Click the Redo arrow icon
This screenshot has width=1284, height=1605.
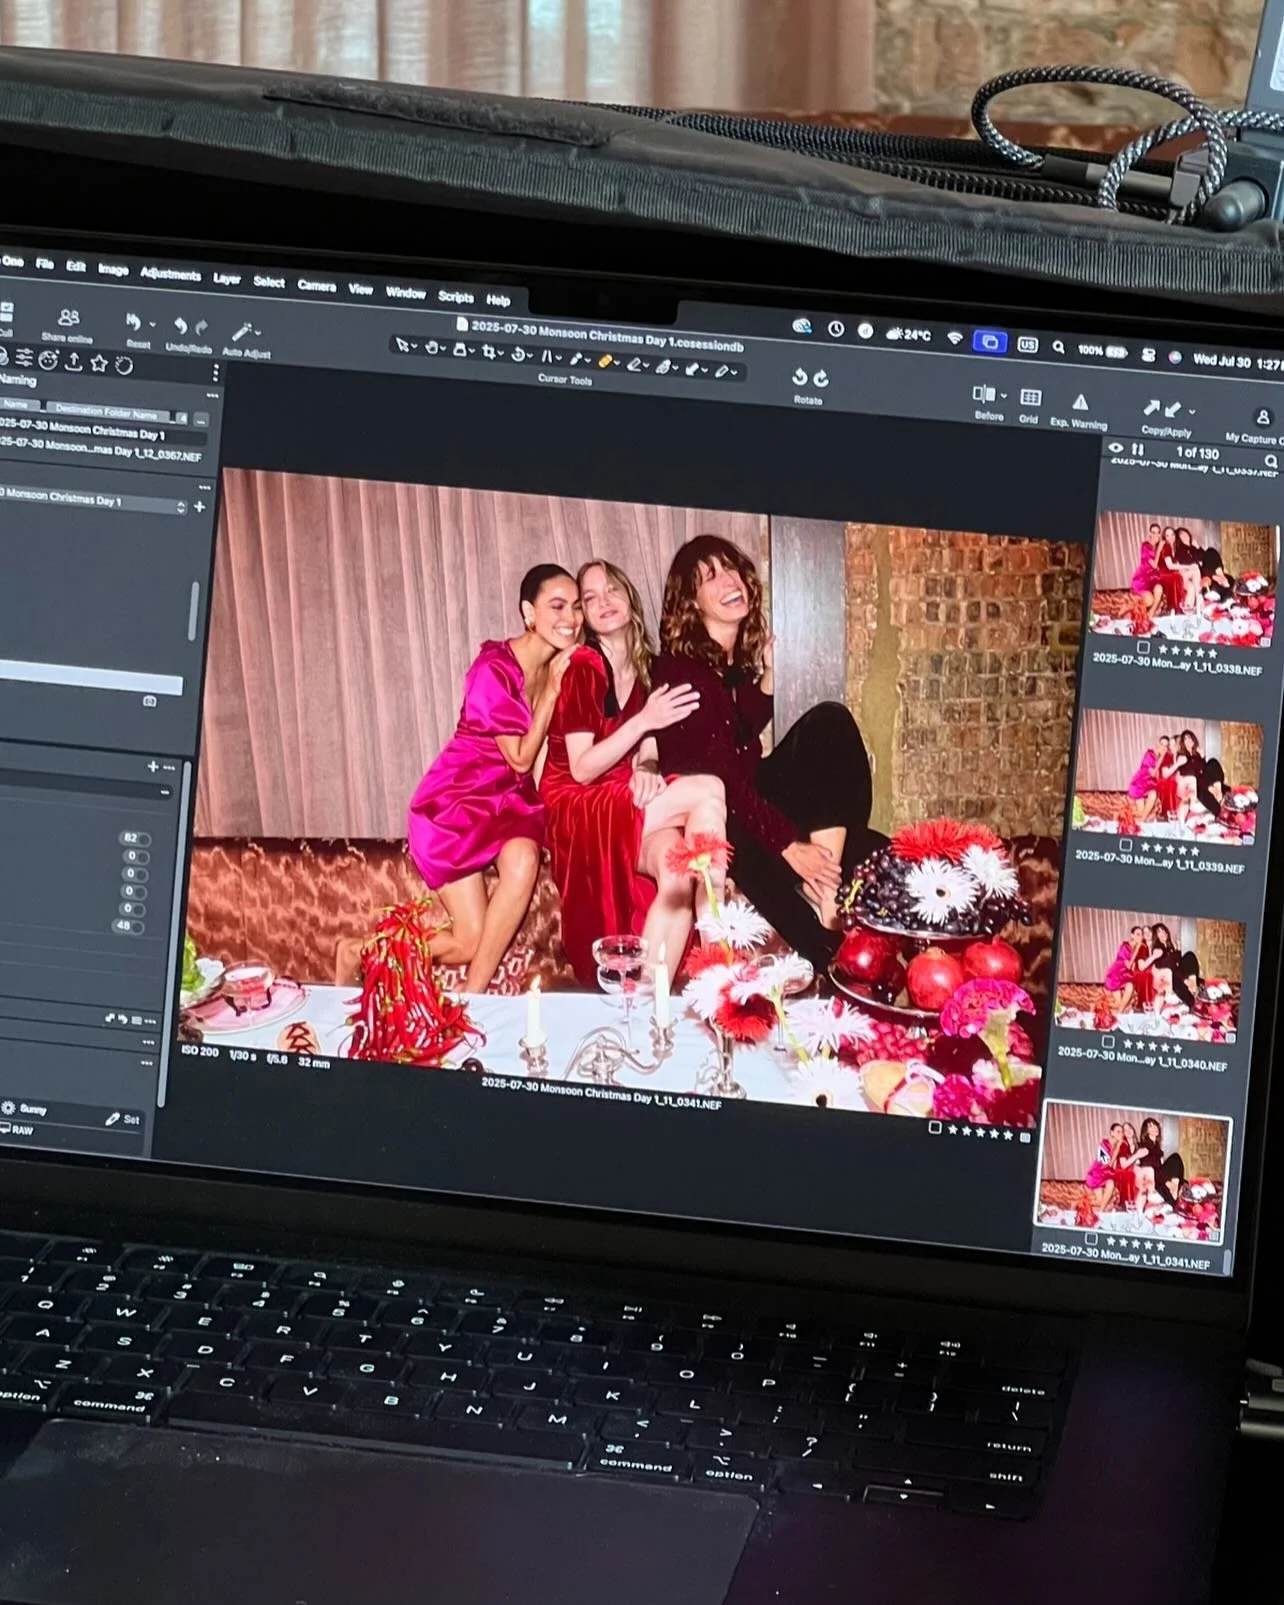[201, 327]
